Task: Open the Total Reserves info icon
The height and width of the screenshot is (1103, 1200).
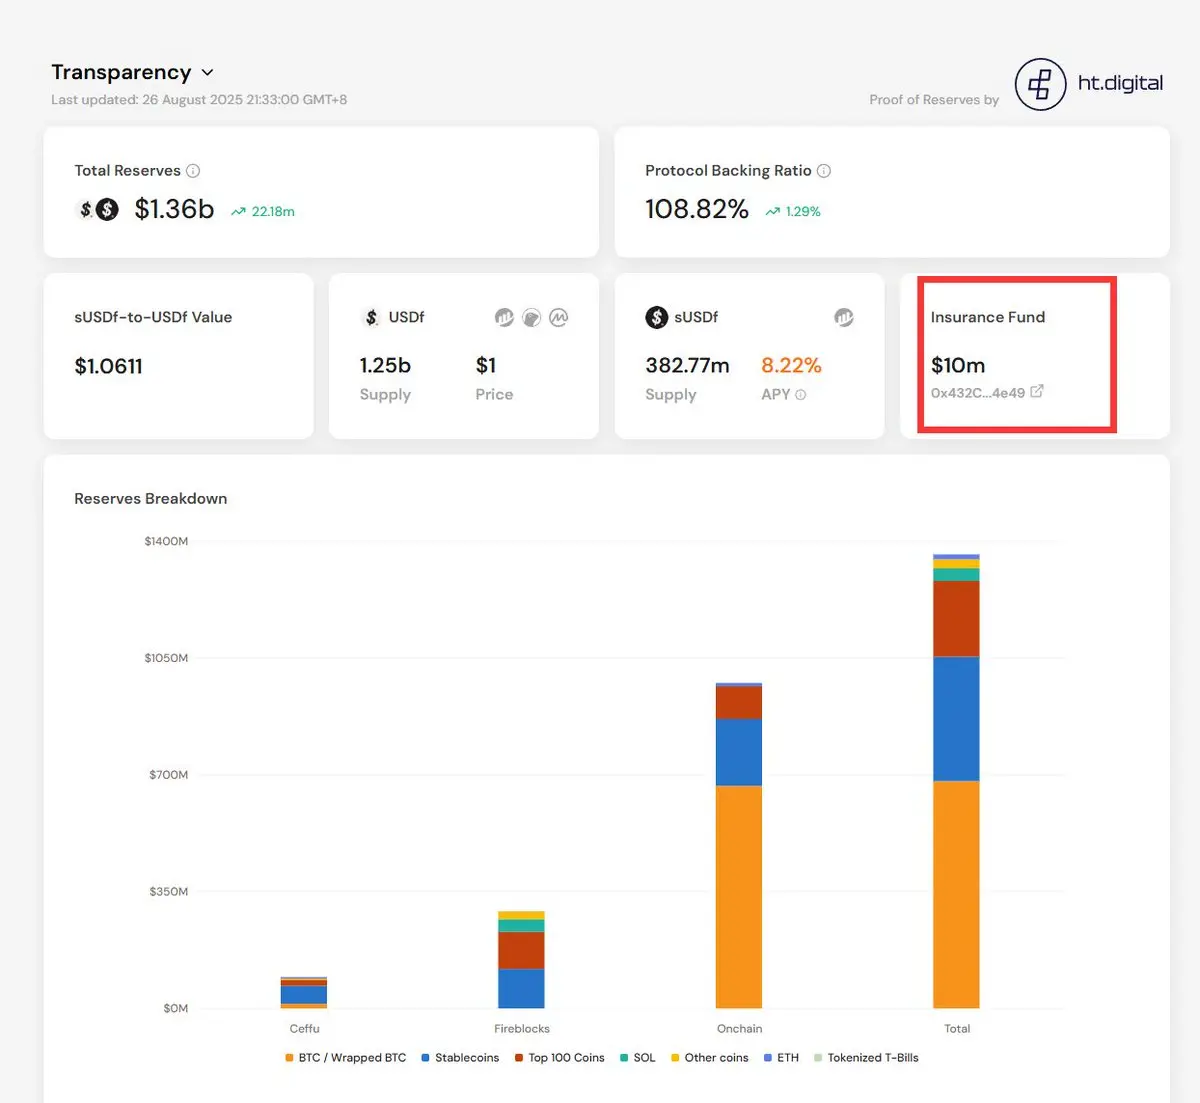Action: 193,171
